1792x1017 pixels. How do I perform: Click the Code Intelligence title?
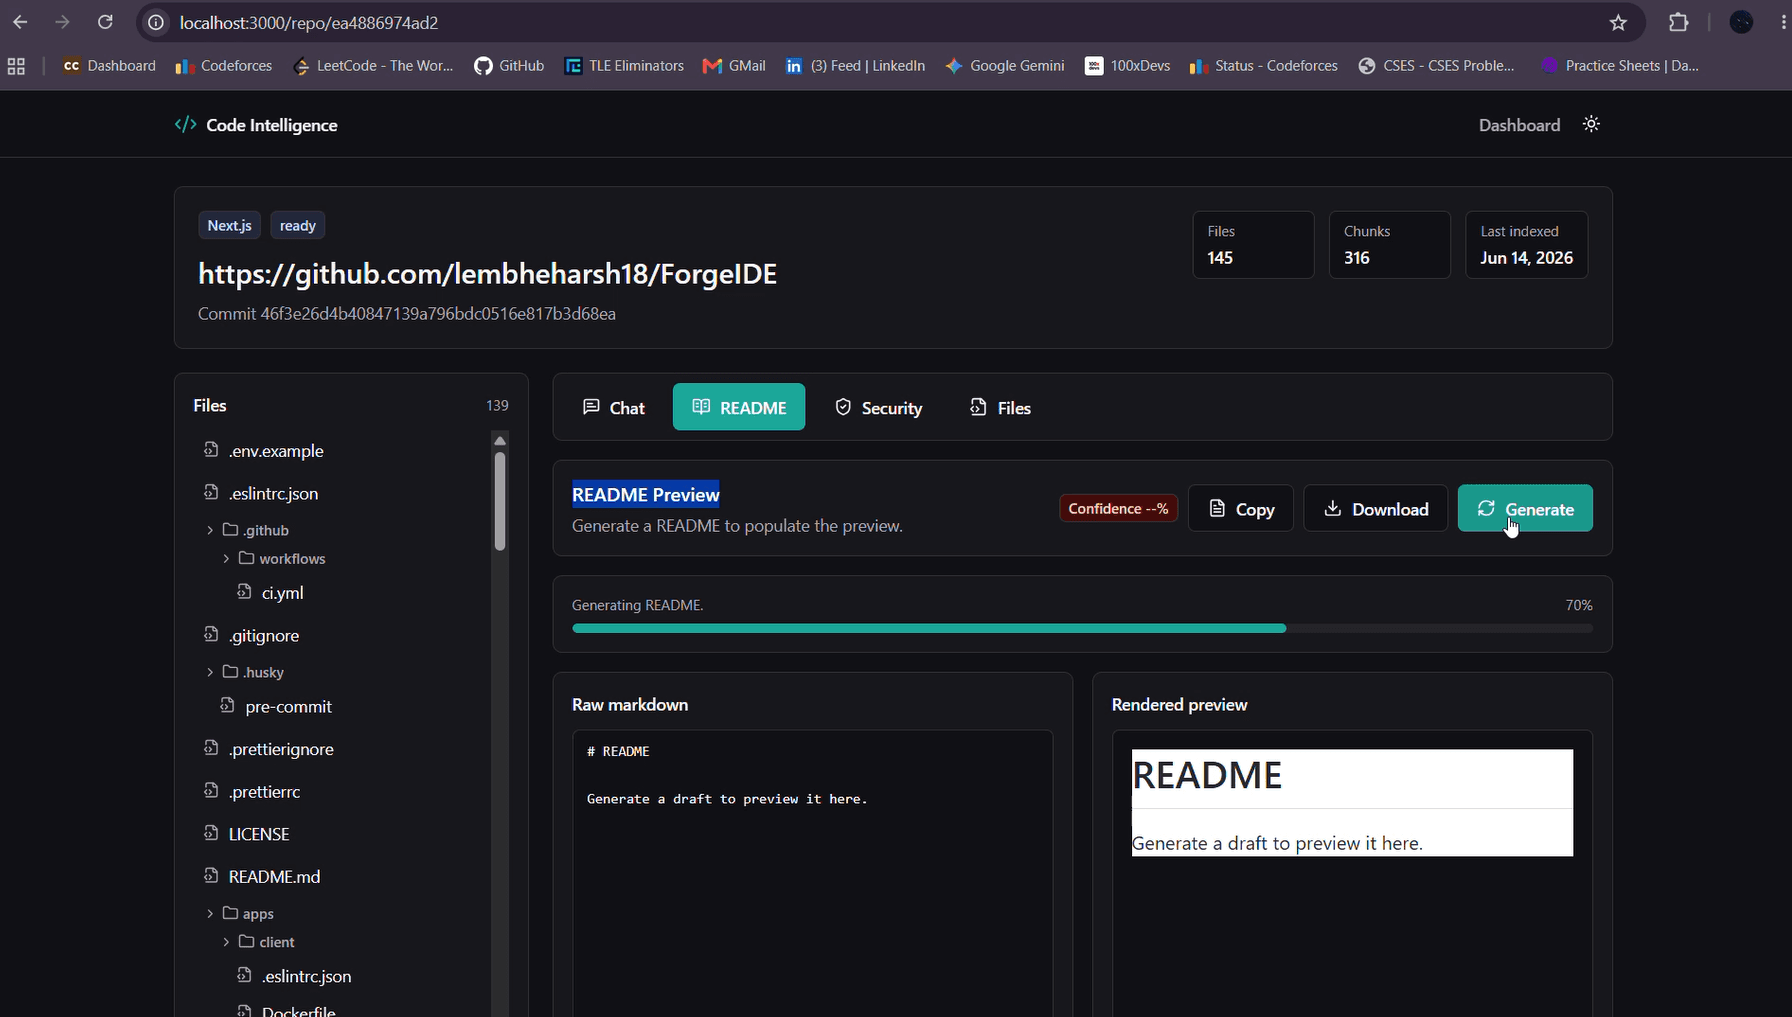click(x=271, y=125)
